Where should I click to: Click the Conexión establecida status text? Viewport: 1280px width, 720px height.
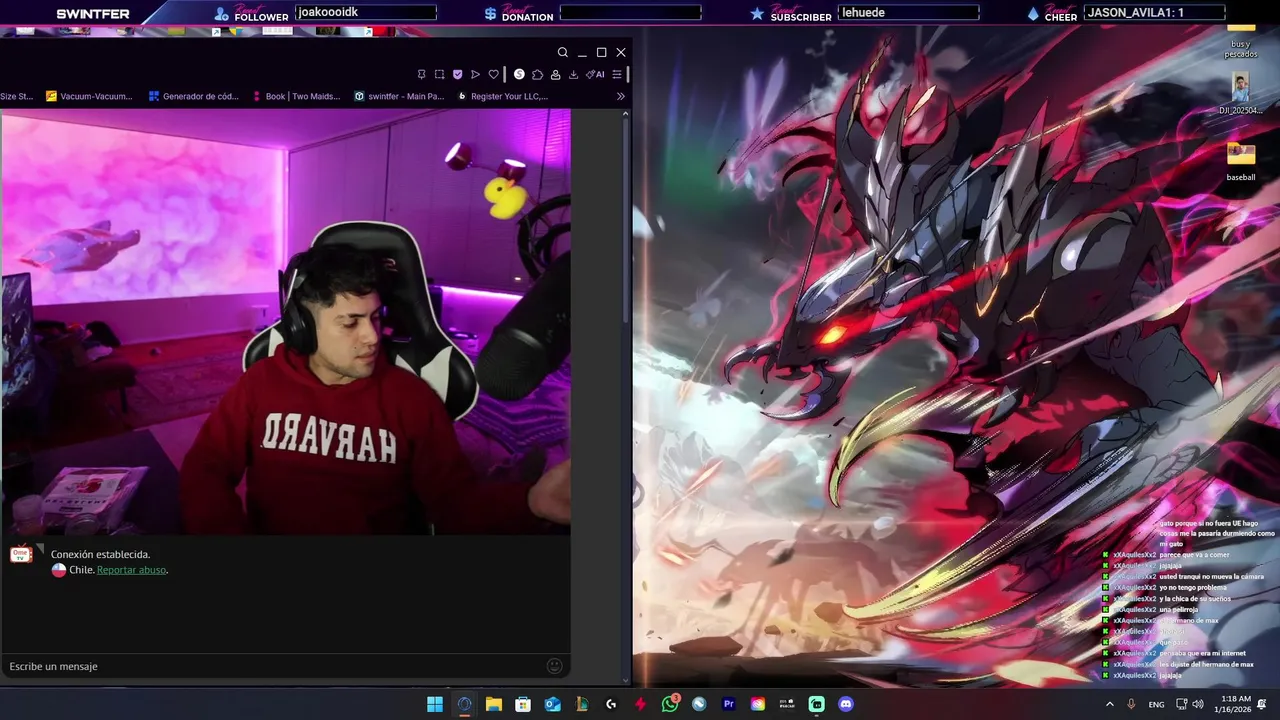click(100, 554)
